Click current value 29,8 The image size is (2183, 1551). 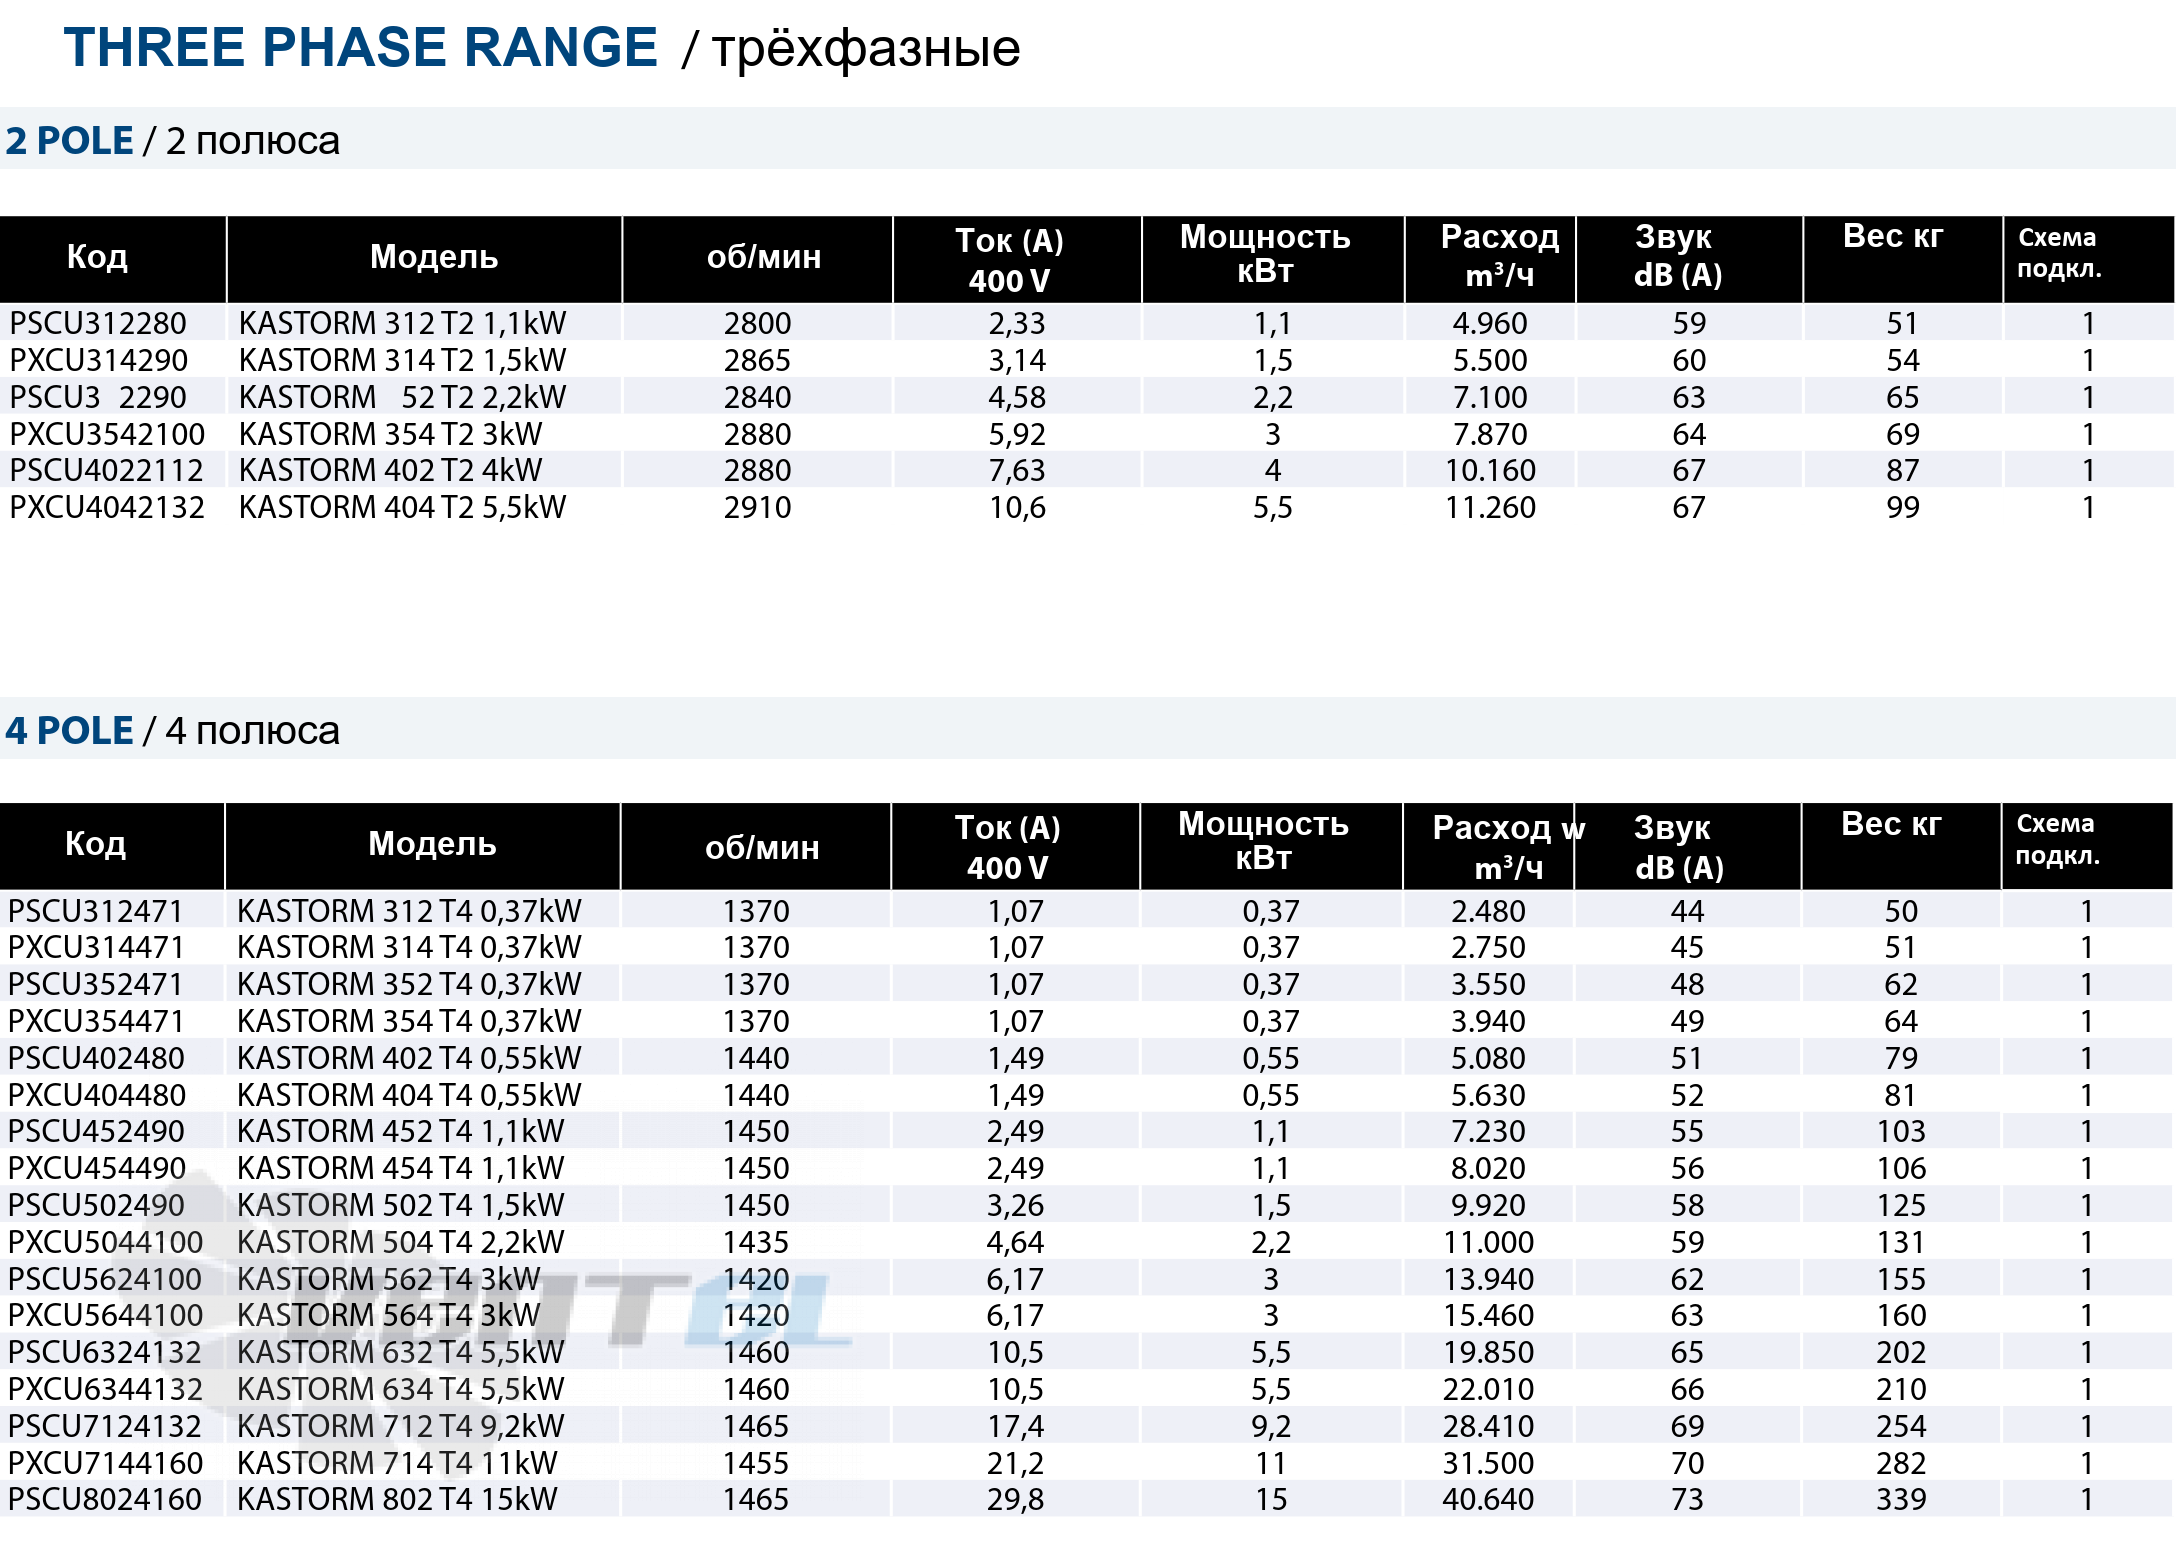click(1015, 1499)
